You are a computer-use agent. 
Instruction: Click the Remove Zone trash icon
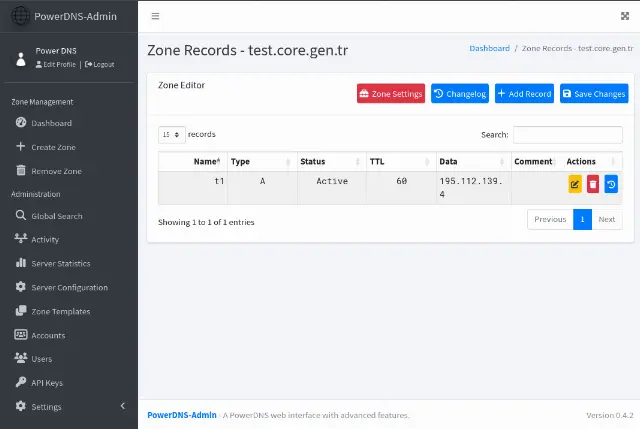coord(21,170)
